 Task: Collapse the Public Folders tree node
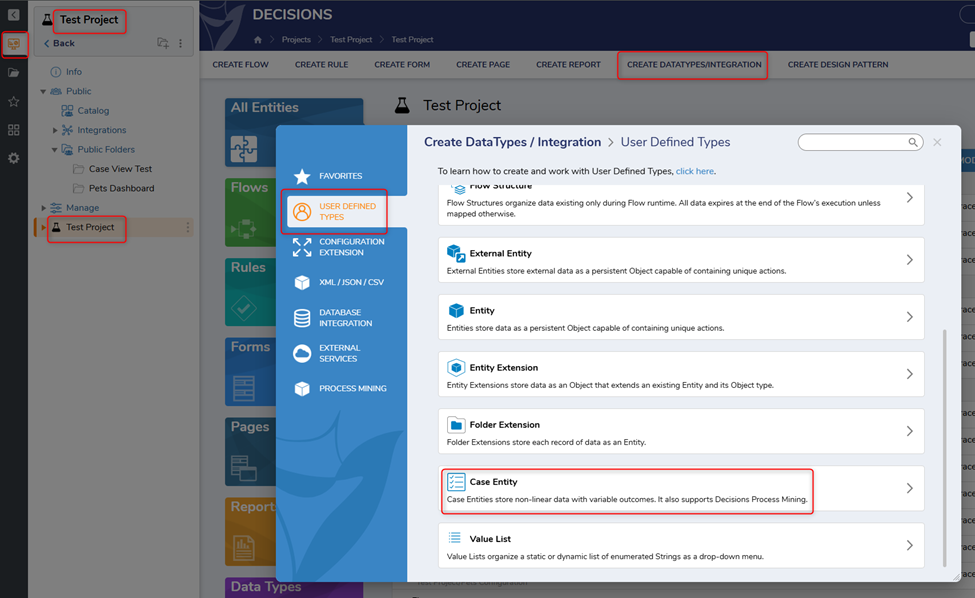[x=55, y=150]
